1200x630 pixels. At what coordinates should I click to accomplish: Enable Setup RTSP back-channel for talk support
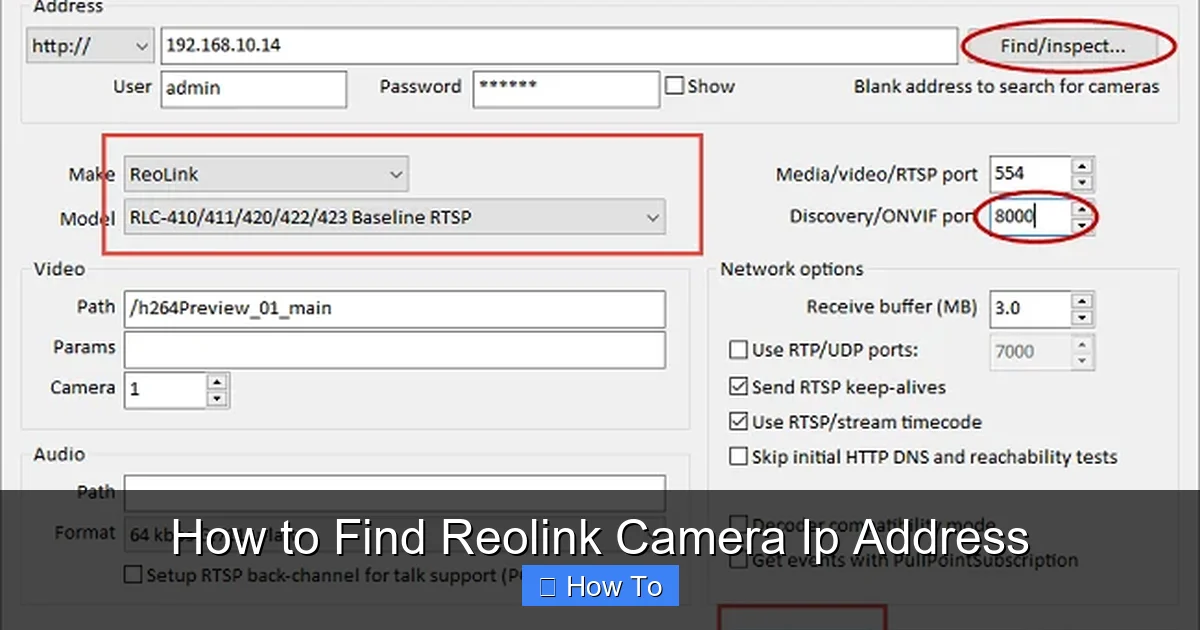click(132, 576)
